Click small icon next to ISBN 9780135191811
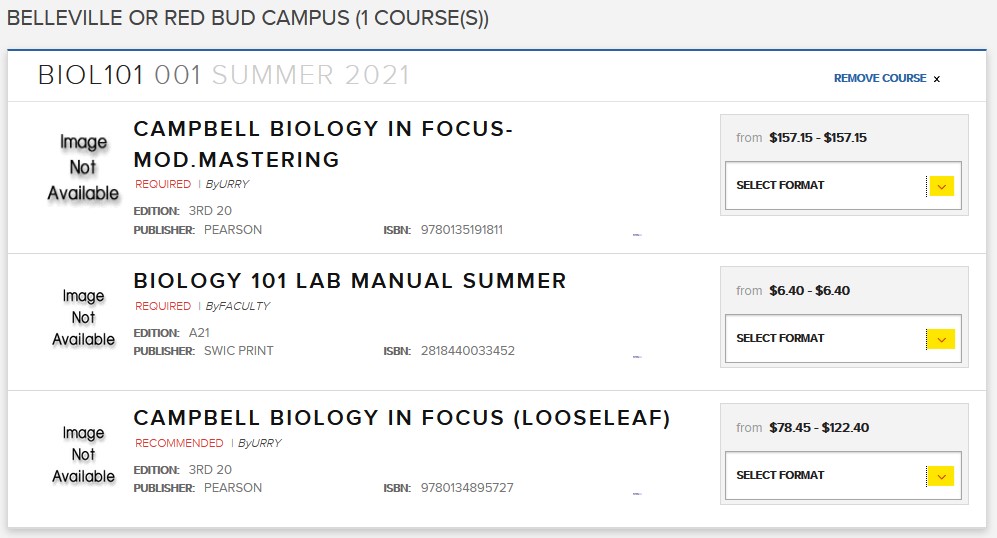The width and height of the screenshot is (997, 538). (637, 235)
